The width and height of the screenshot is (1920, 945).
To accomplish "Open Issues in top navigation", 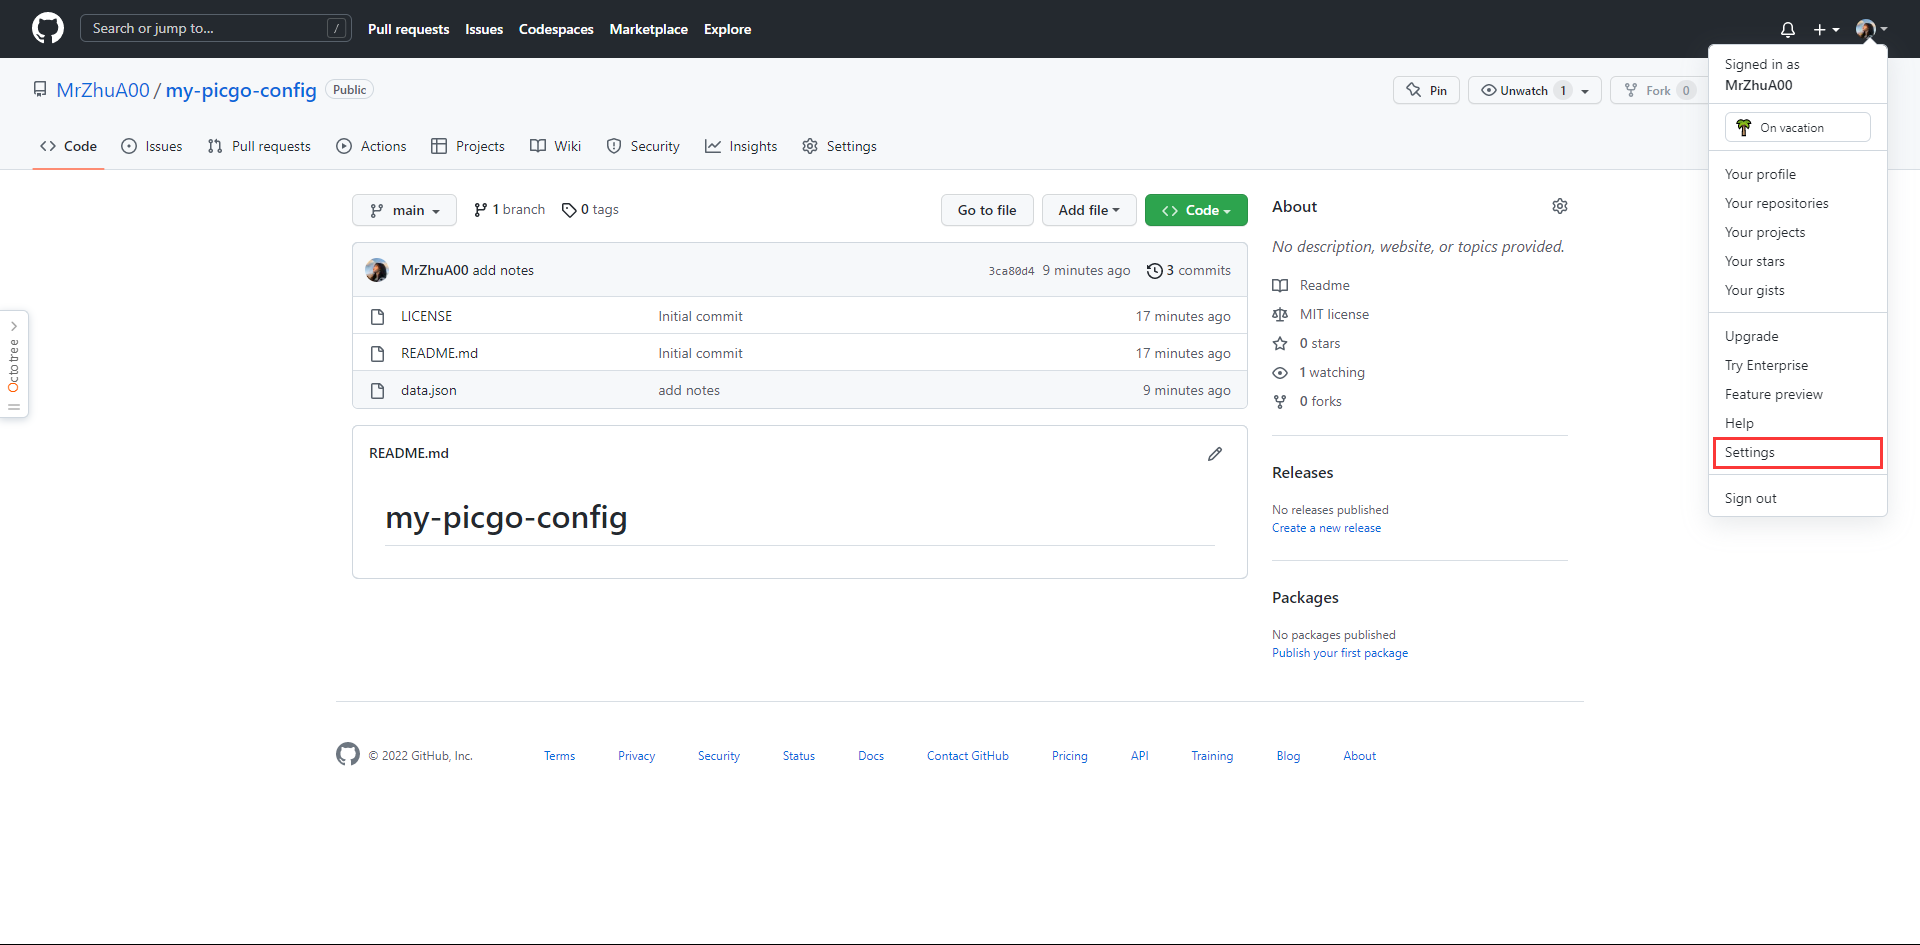I will 484,29.
